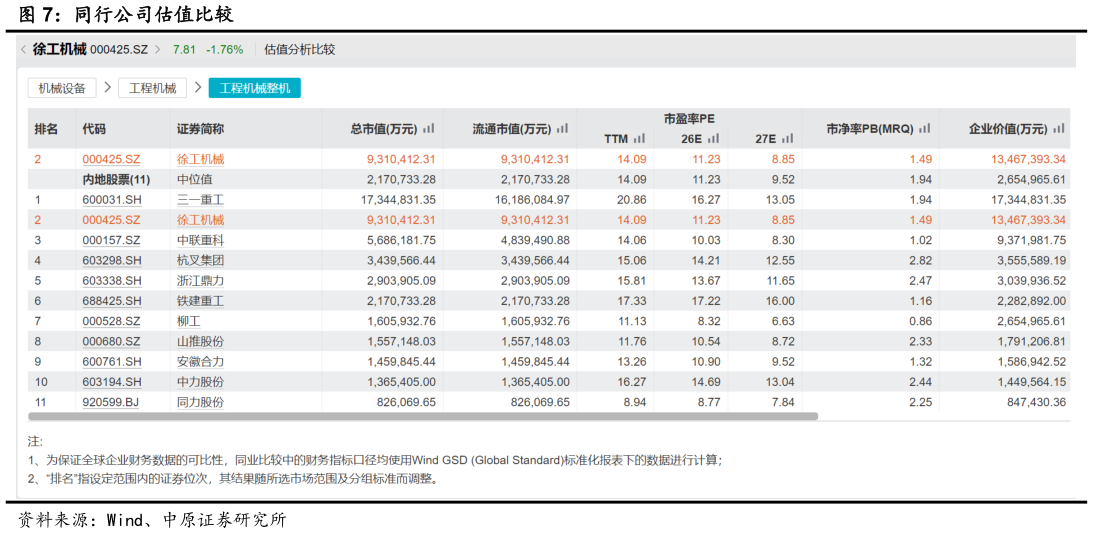The height and width of the screenshot is (534, 1093).
Task: Go to next stock with right chevron
Action: tap(158, 49)
